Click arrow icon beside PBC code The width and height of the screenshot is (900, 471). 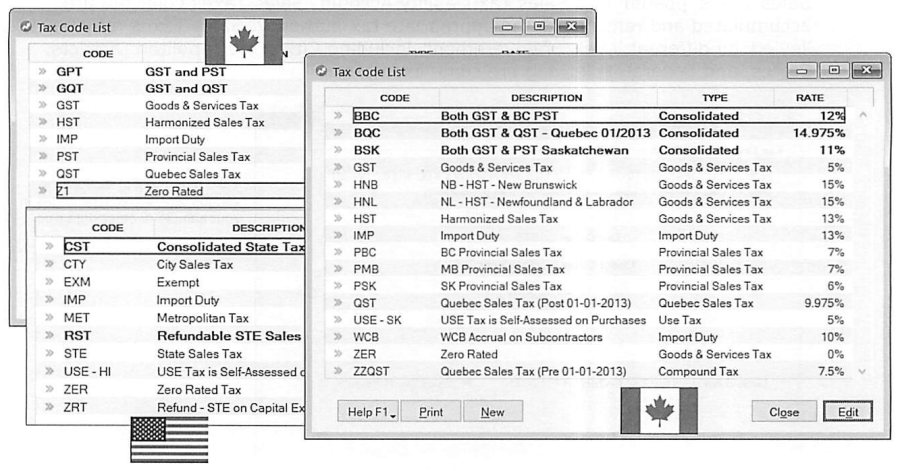click(x=339, y=252)
